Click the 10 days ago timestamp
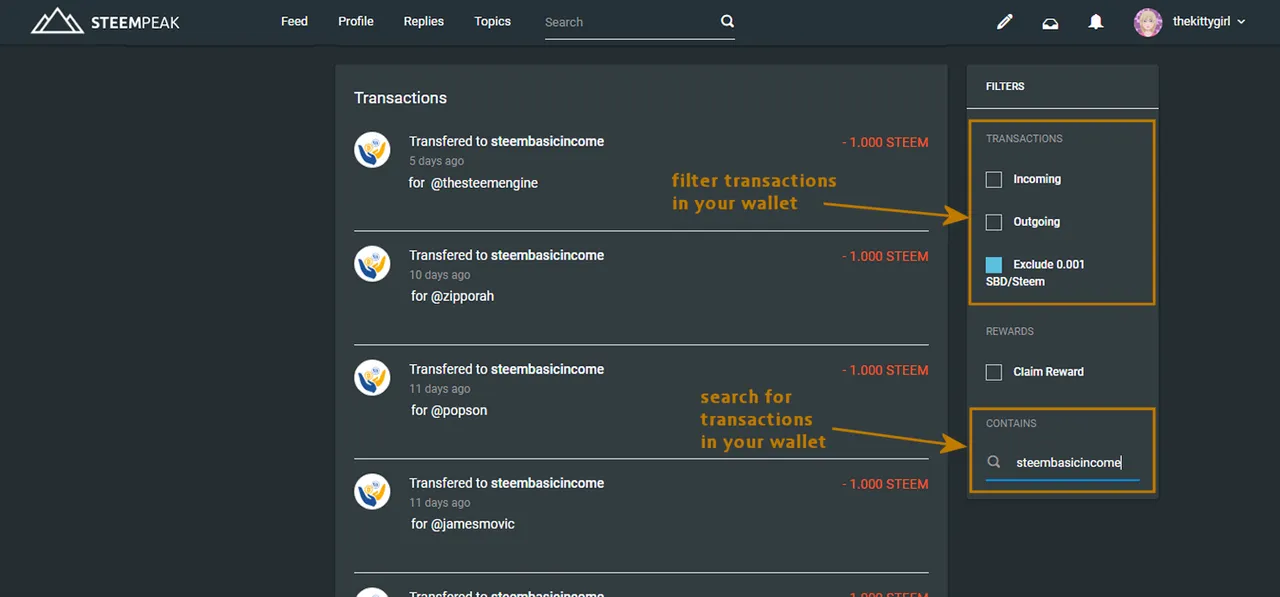The width and height of the screenshot is (1280, 597). (x=439, y=275)
